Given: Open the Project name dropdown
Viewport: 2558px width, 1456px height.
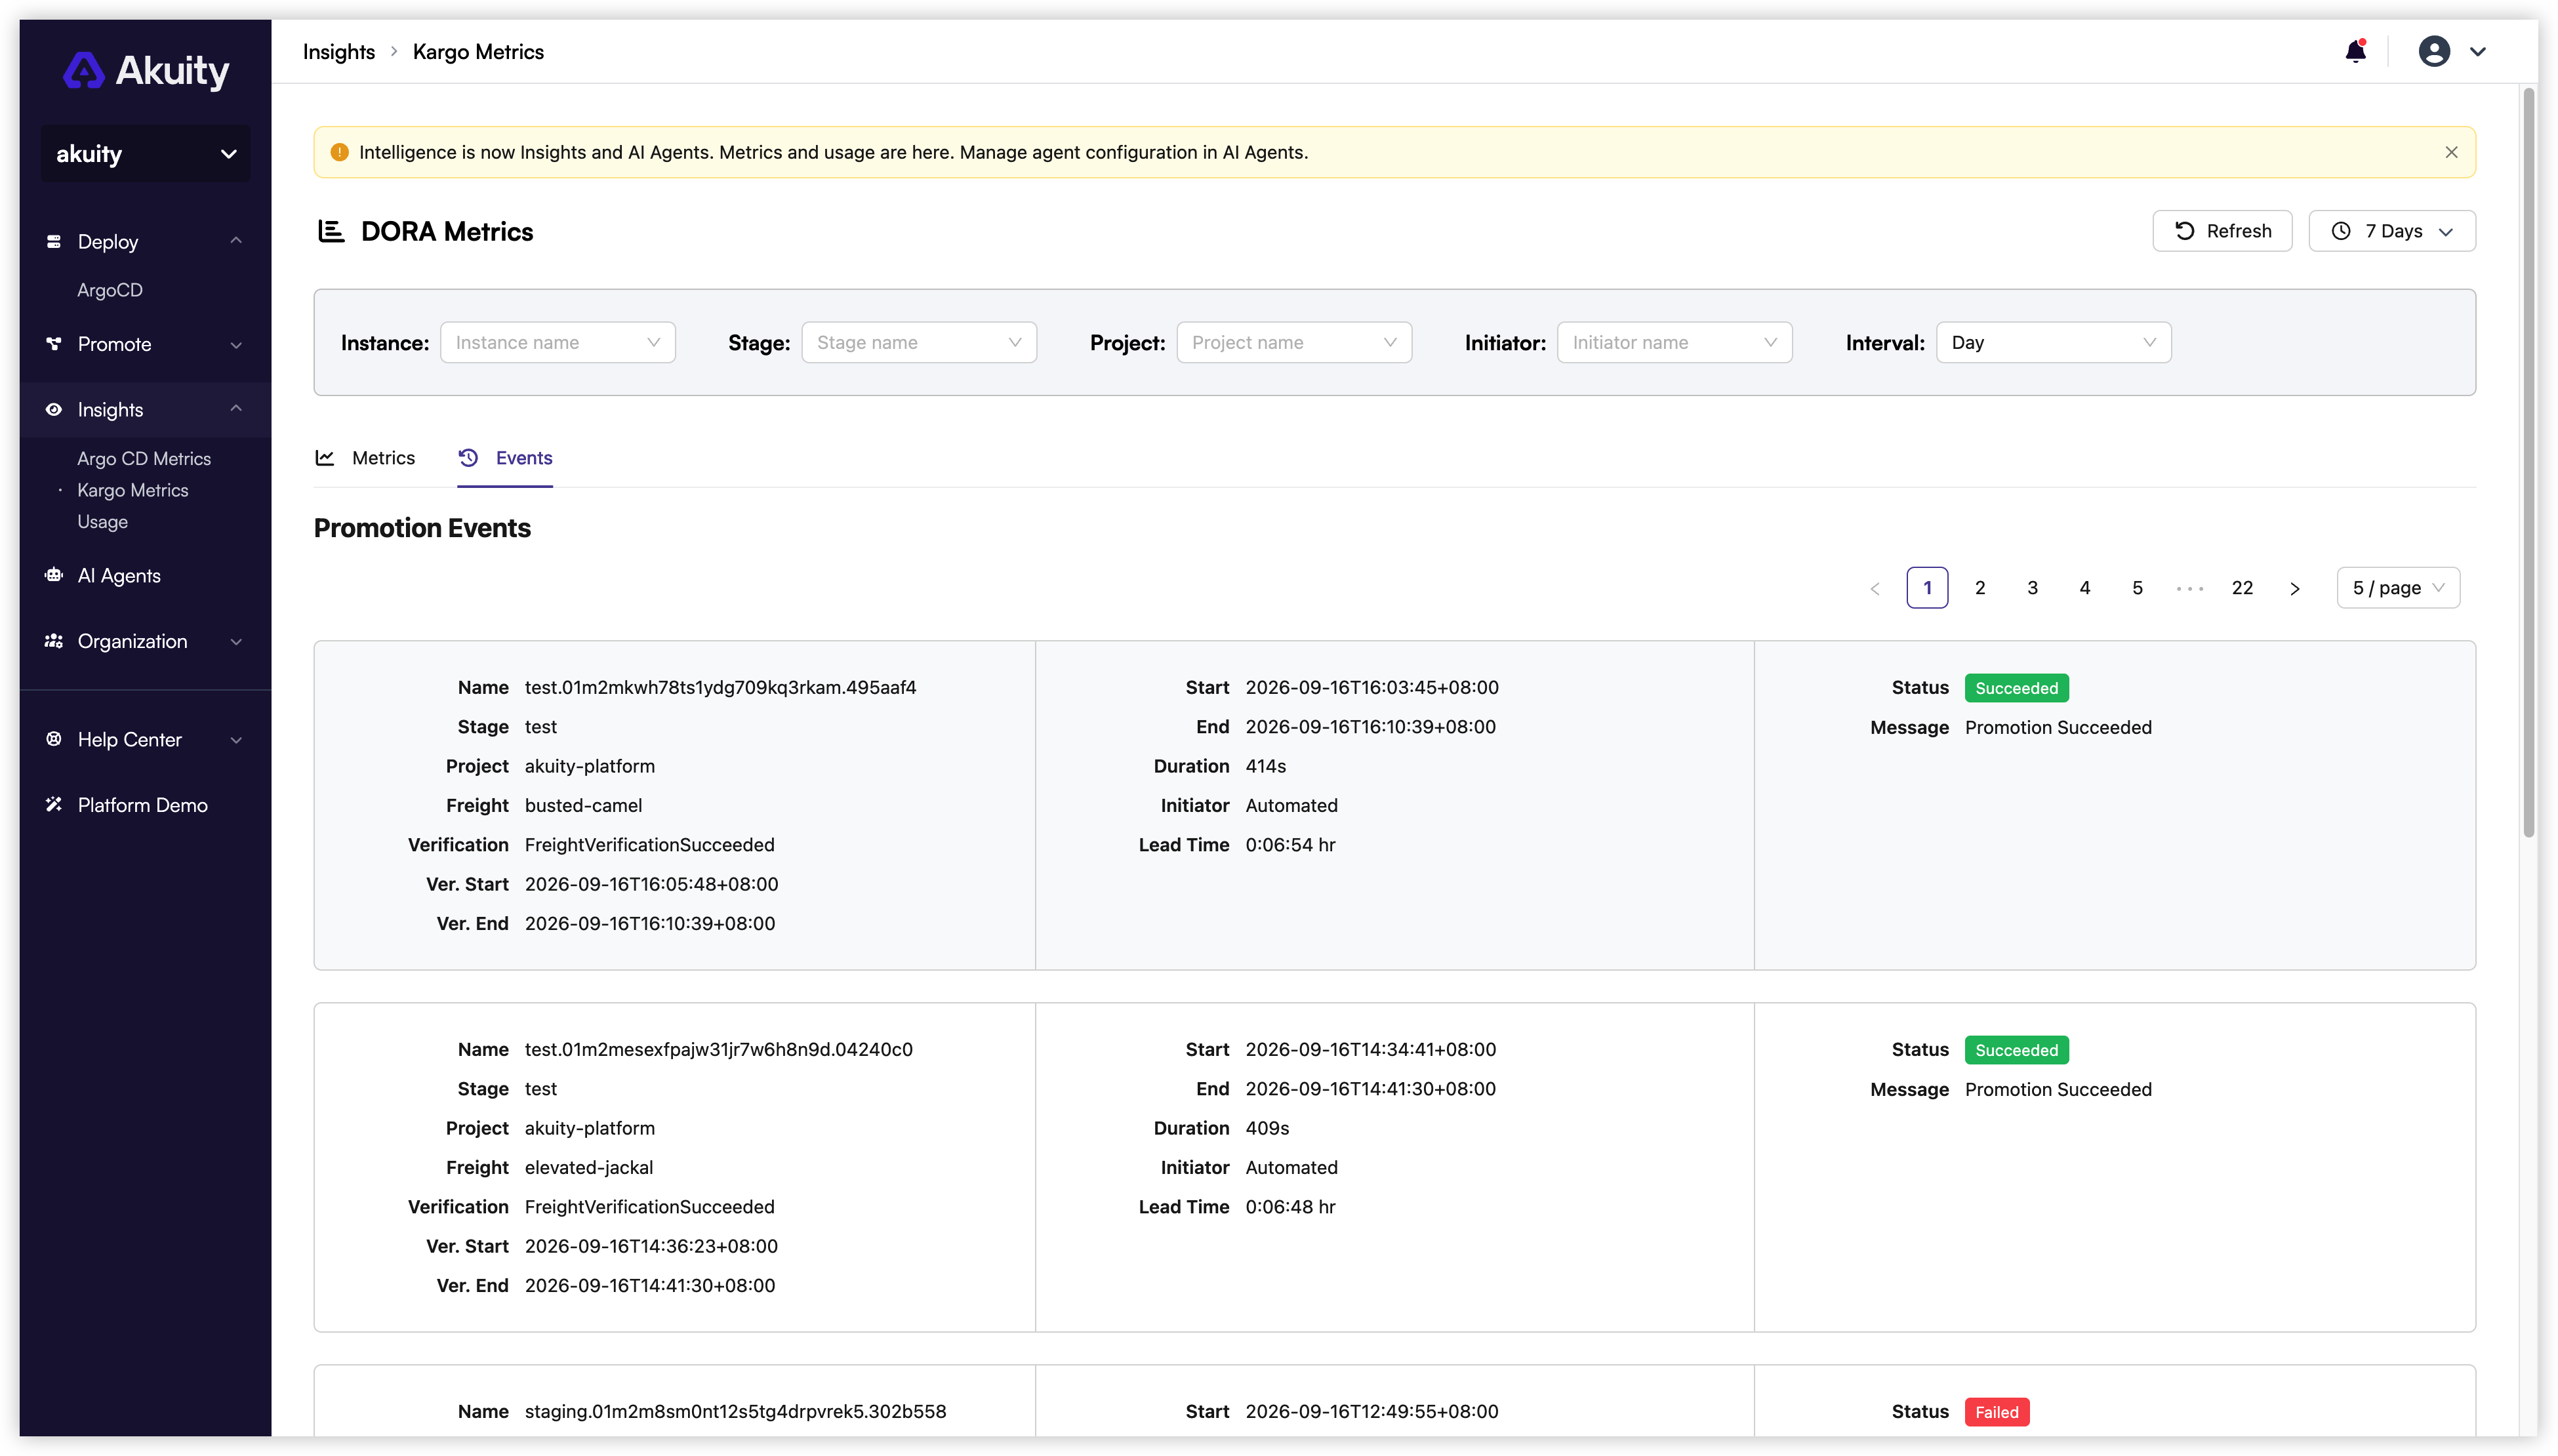Looking at the screenshot, I should pos(1294,343).
